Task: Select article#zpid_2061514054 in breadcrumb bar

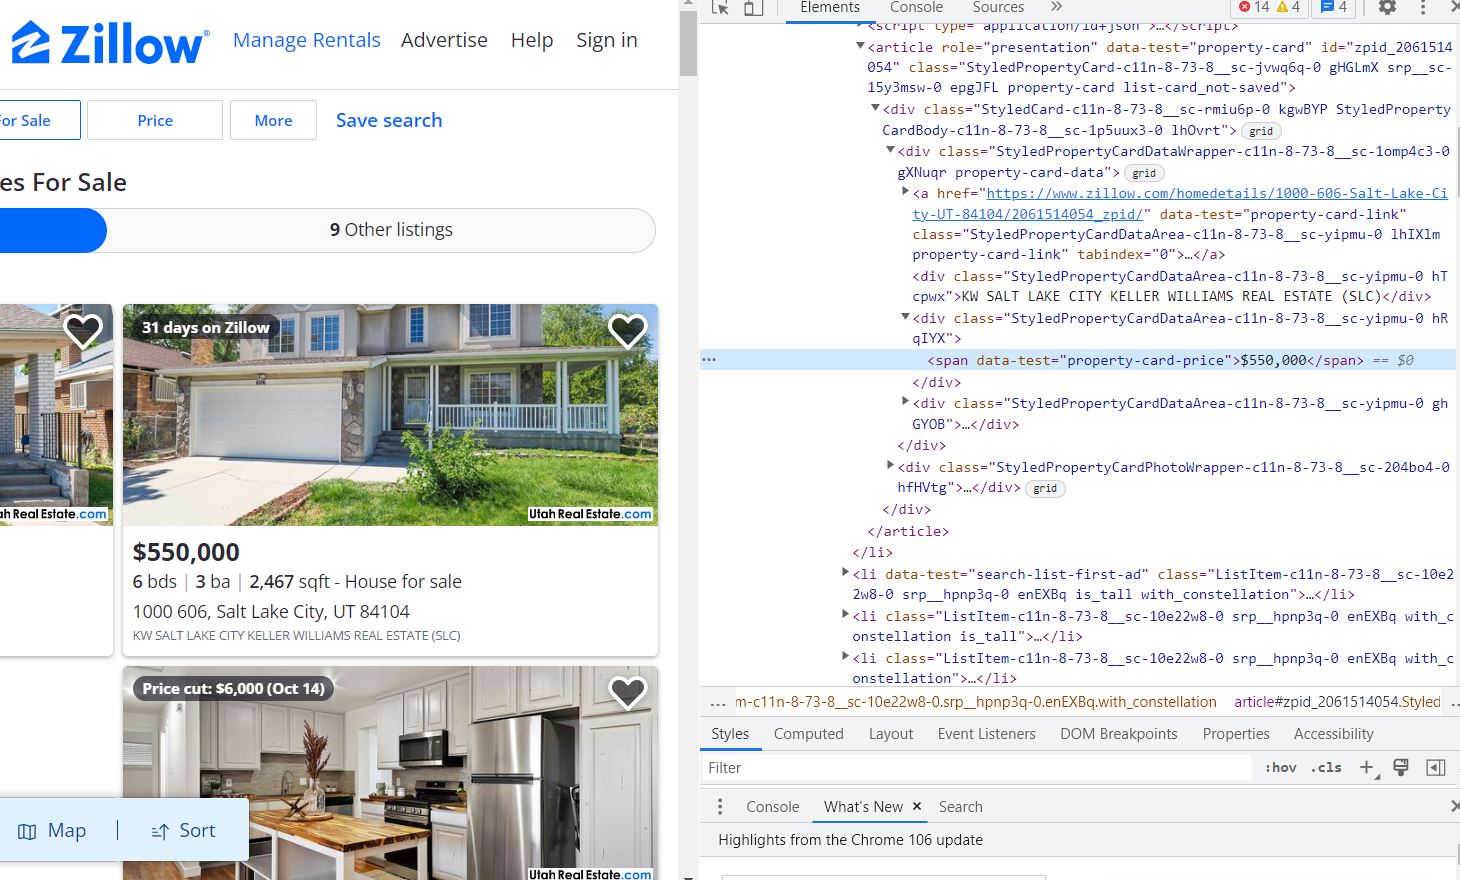Action: click(1337, 702)
